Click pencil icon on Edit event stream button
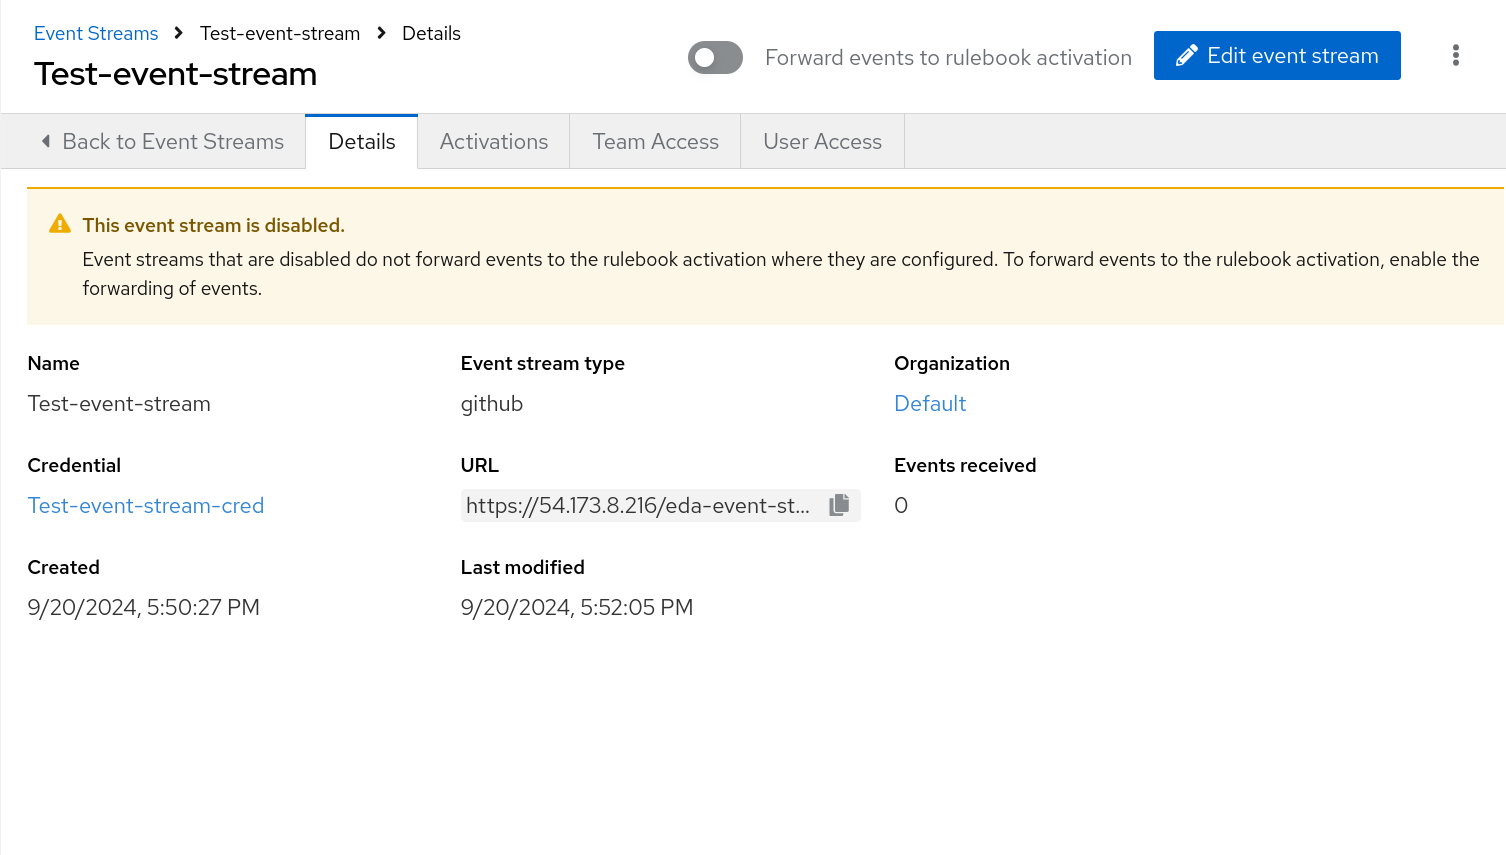The width and height of the screenshot is (1506, 855). pyautogui.click(x=1186, y=56)
